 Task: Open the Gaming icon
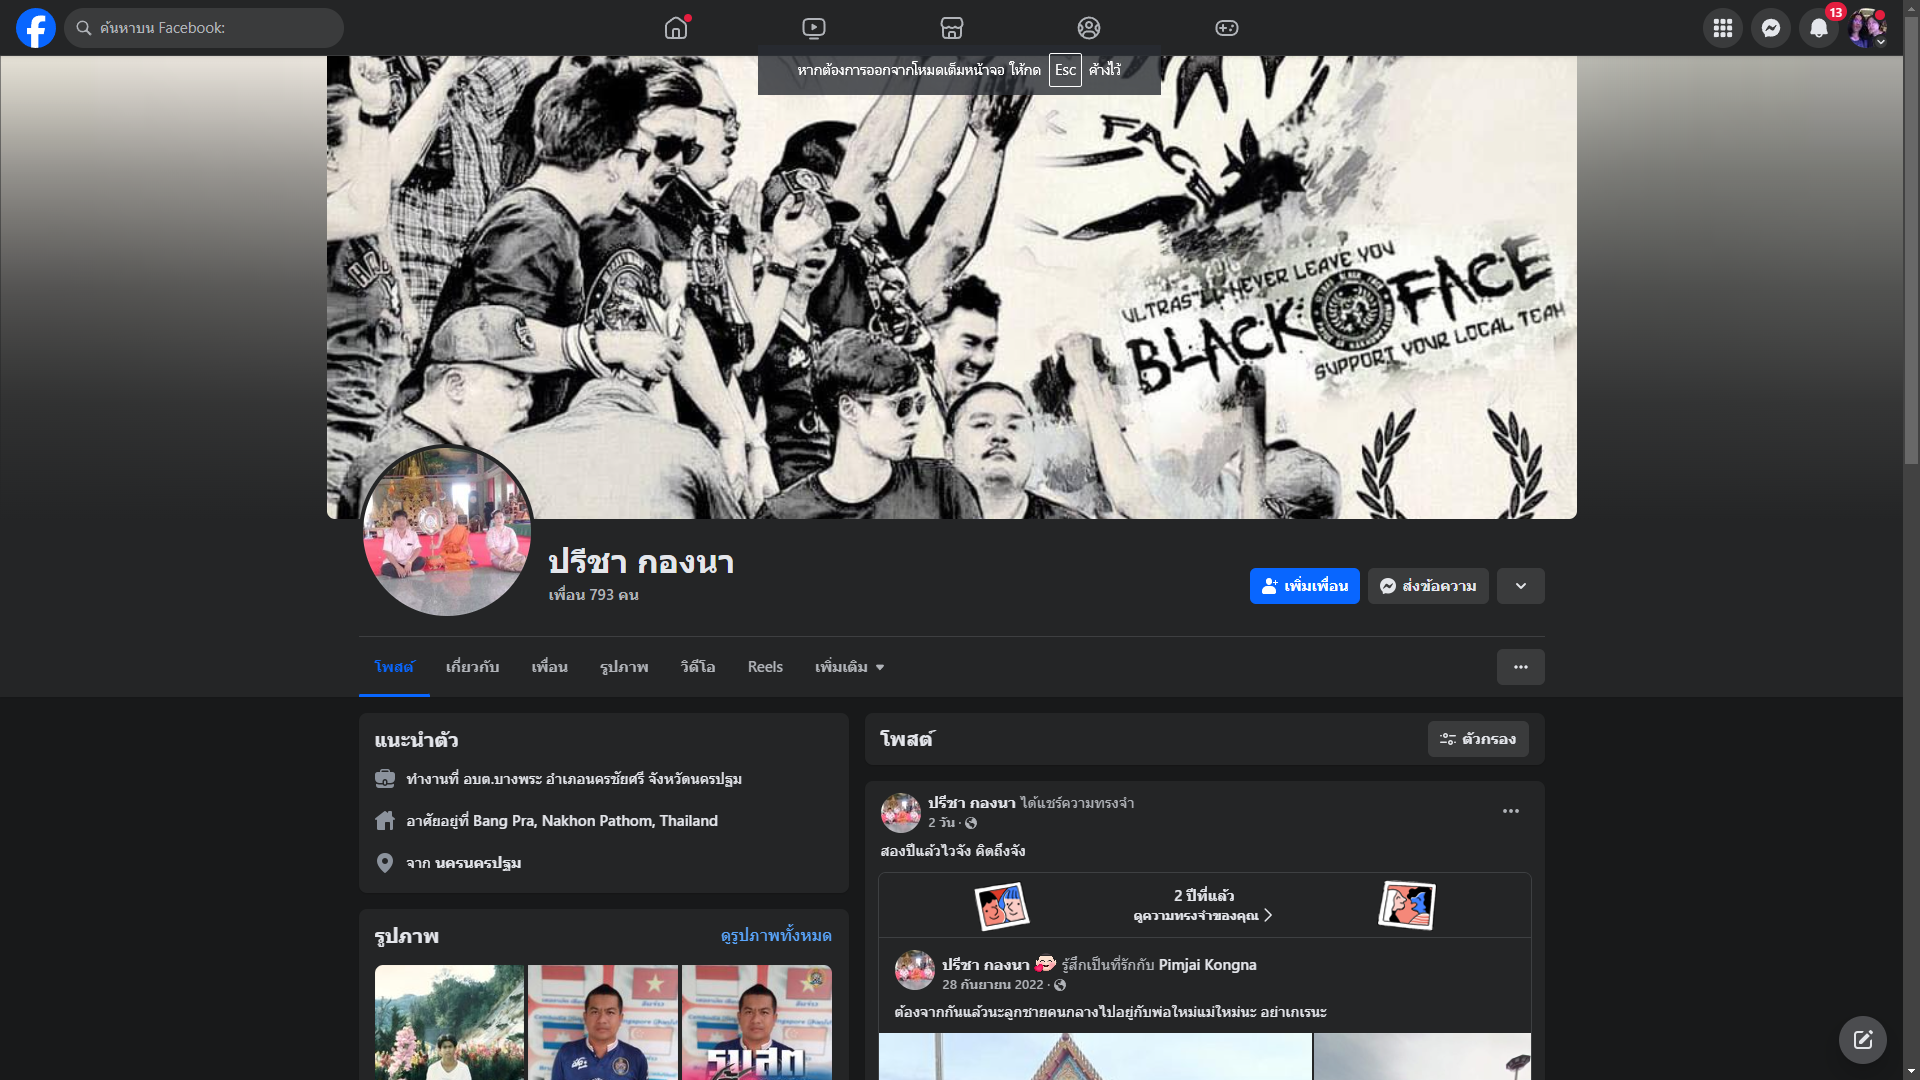pyautogui.click(x=1227, y=28)
